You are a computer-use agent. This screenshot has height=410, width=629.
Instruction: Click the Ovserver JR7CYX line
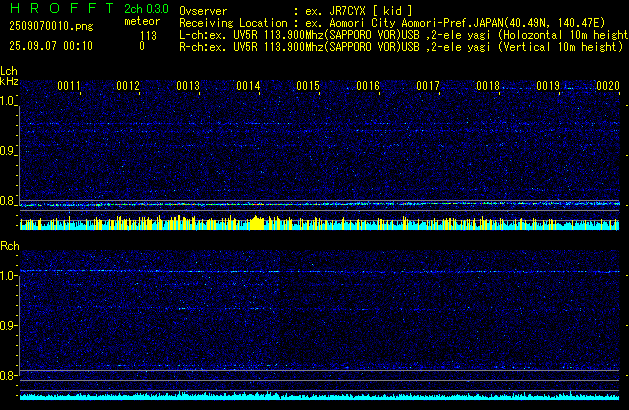[x=296, y=11]
